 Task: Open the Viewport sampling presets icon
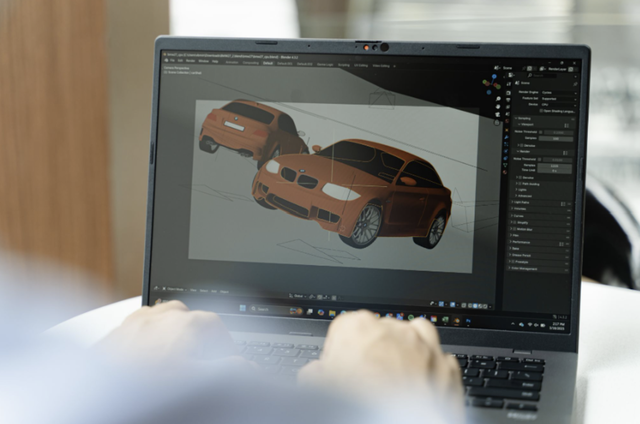tap(567, 125)
